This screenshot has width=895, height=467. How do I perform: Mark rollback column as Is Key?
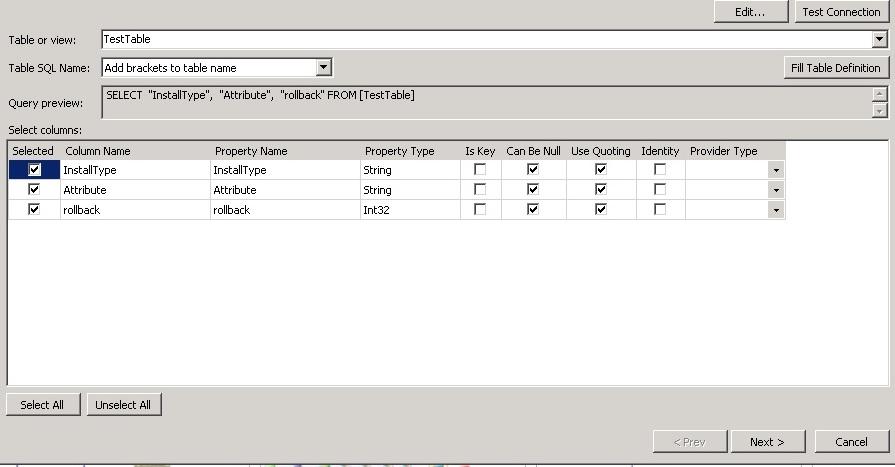(480, 209)
